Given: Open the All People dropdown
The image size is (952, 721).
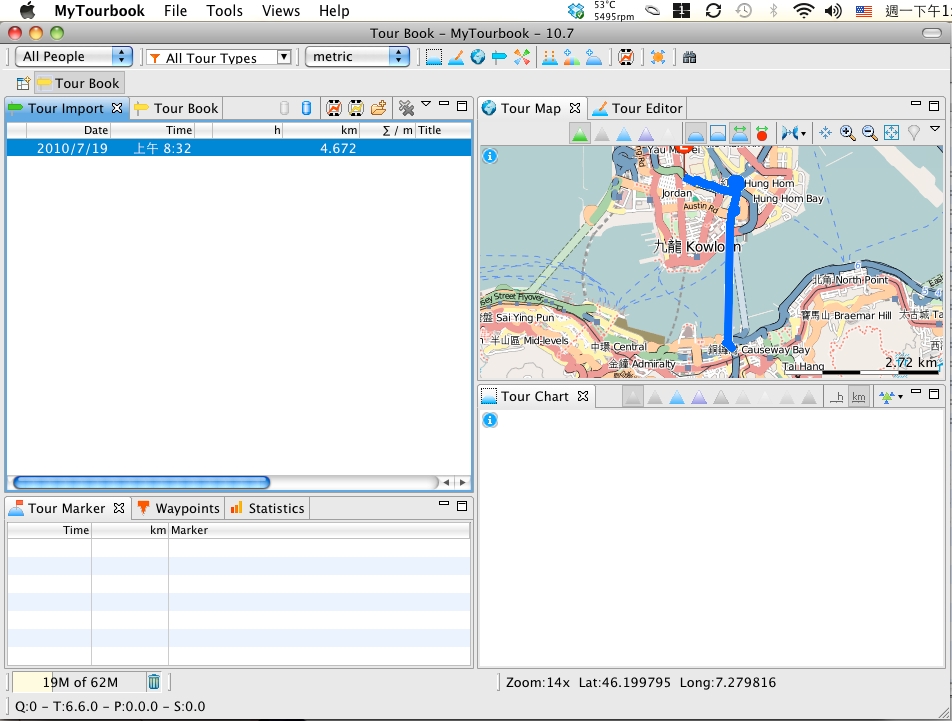Looking at the screenshot, I should [x=73, y=56].
